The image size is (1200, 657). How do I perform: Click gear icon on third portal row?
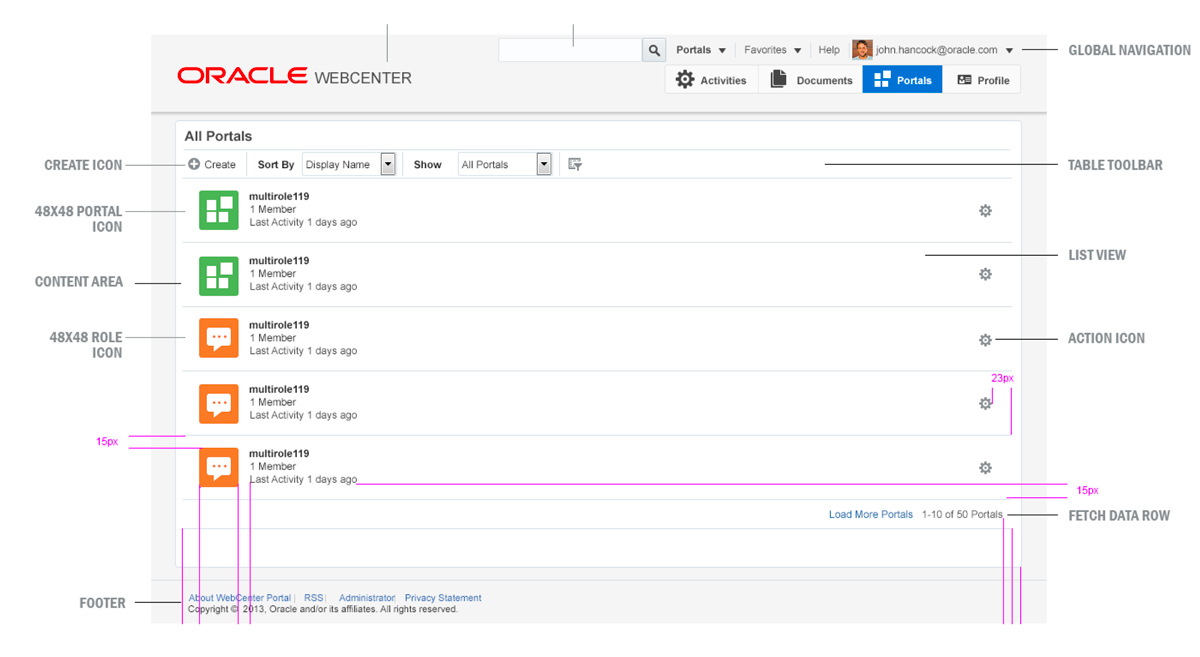985,340
